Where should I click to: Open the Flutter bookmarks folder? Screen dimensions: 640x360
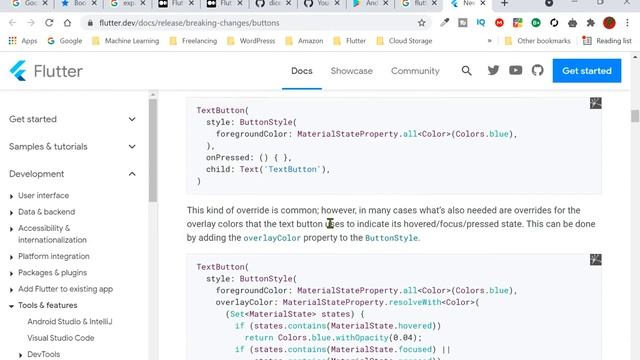(350, 41)
